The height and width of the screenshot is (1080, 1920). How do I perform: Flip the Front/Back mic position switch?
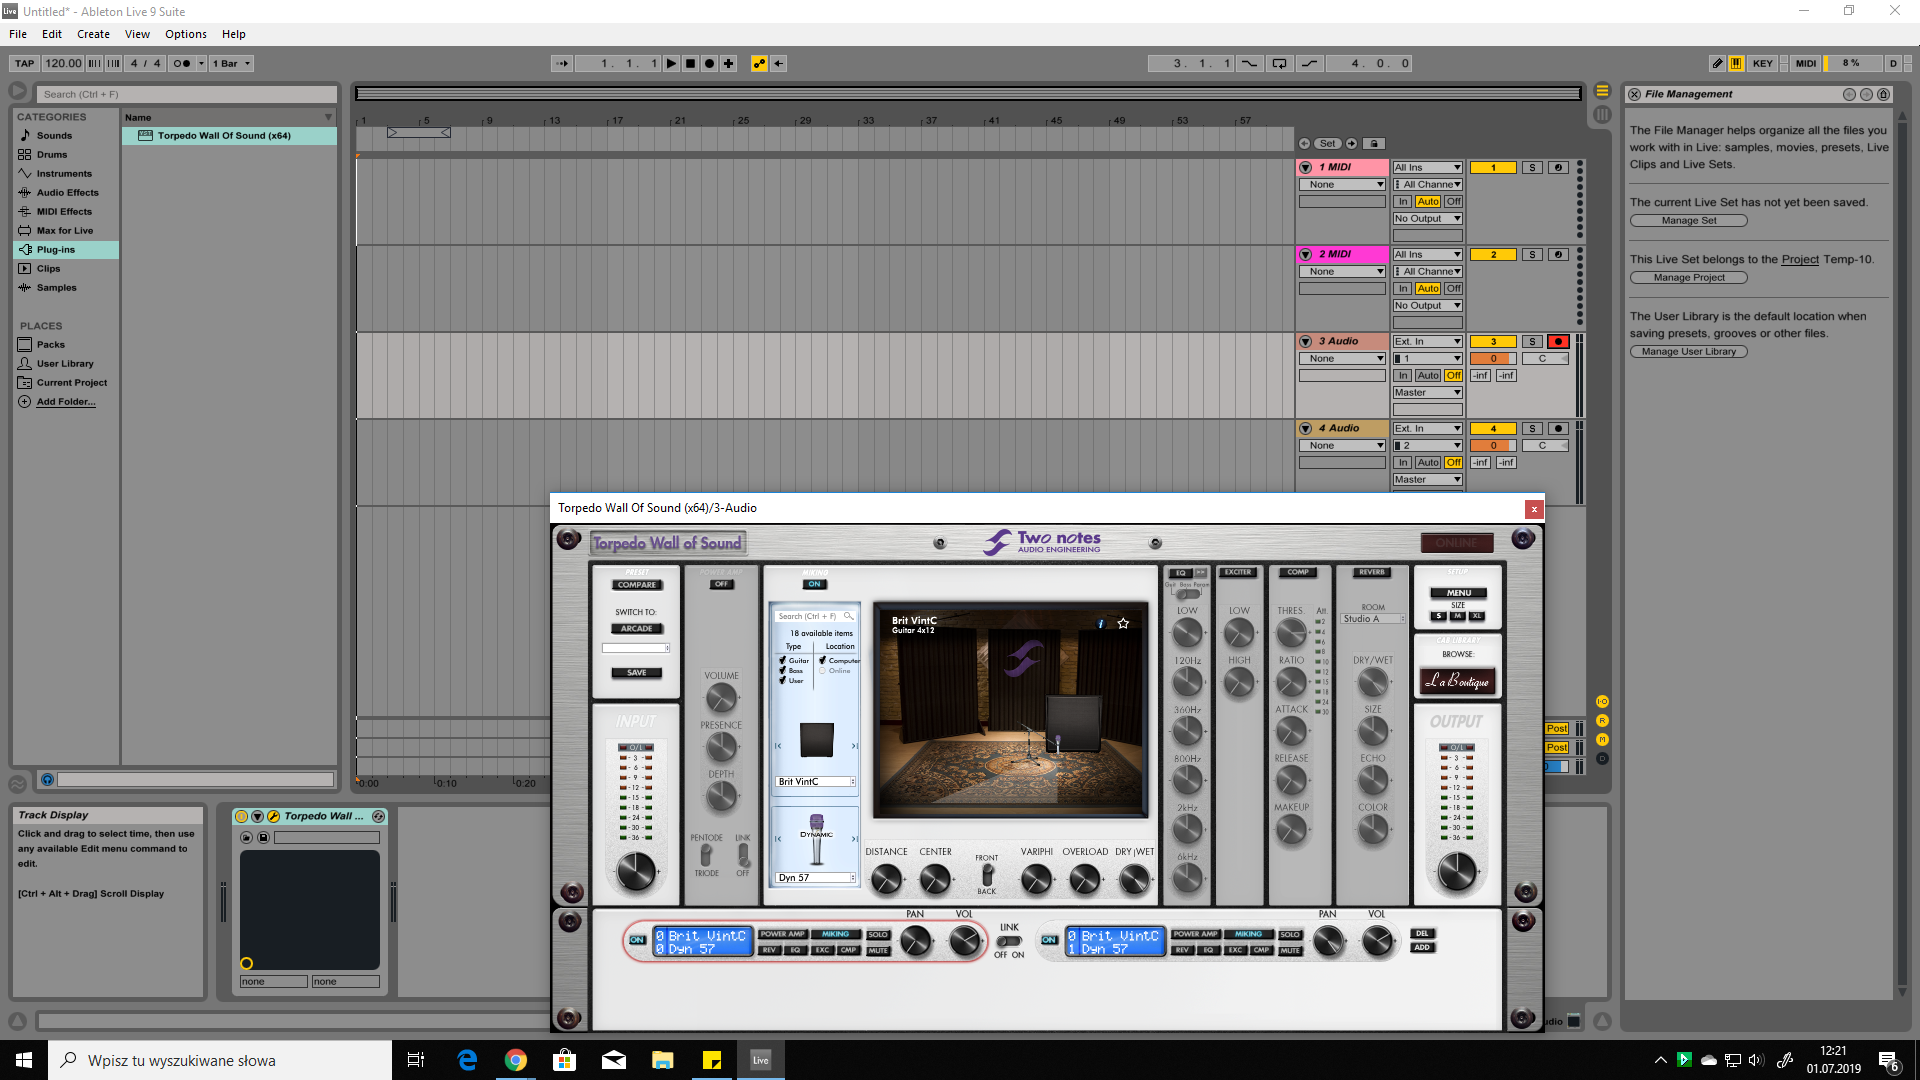click(987, 875)
